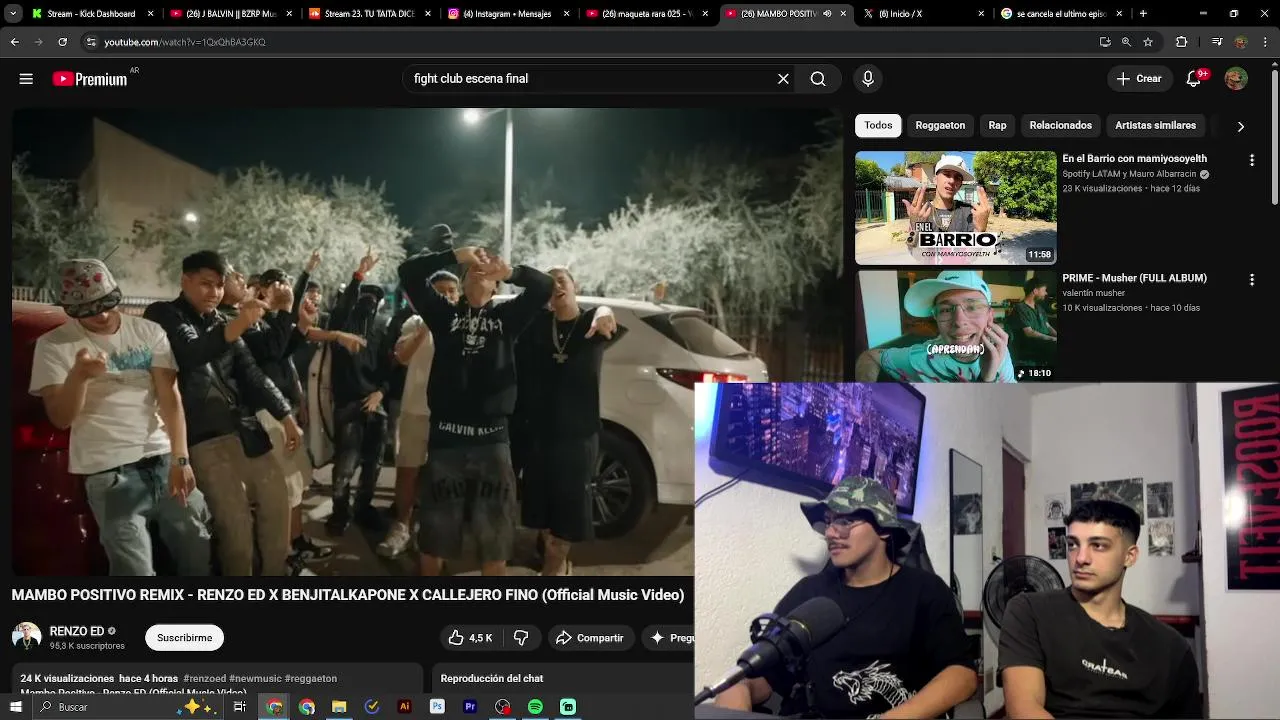Open #reggaeton hashtag link

pos(311,679)
